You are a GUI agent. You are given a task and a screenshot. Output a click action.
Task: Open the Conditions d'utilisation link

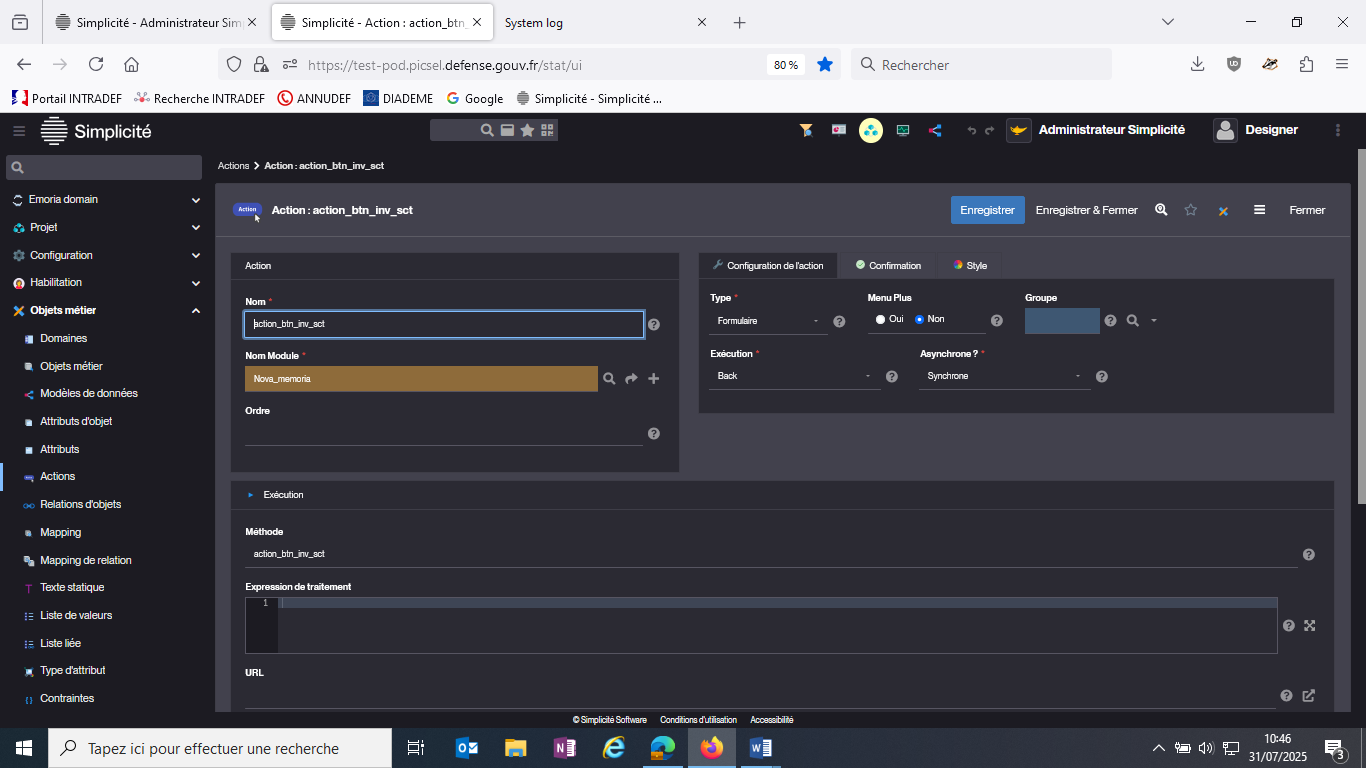(698, 720)
